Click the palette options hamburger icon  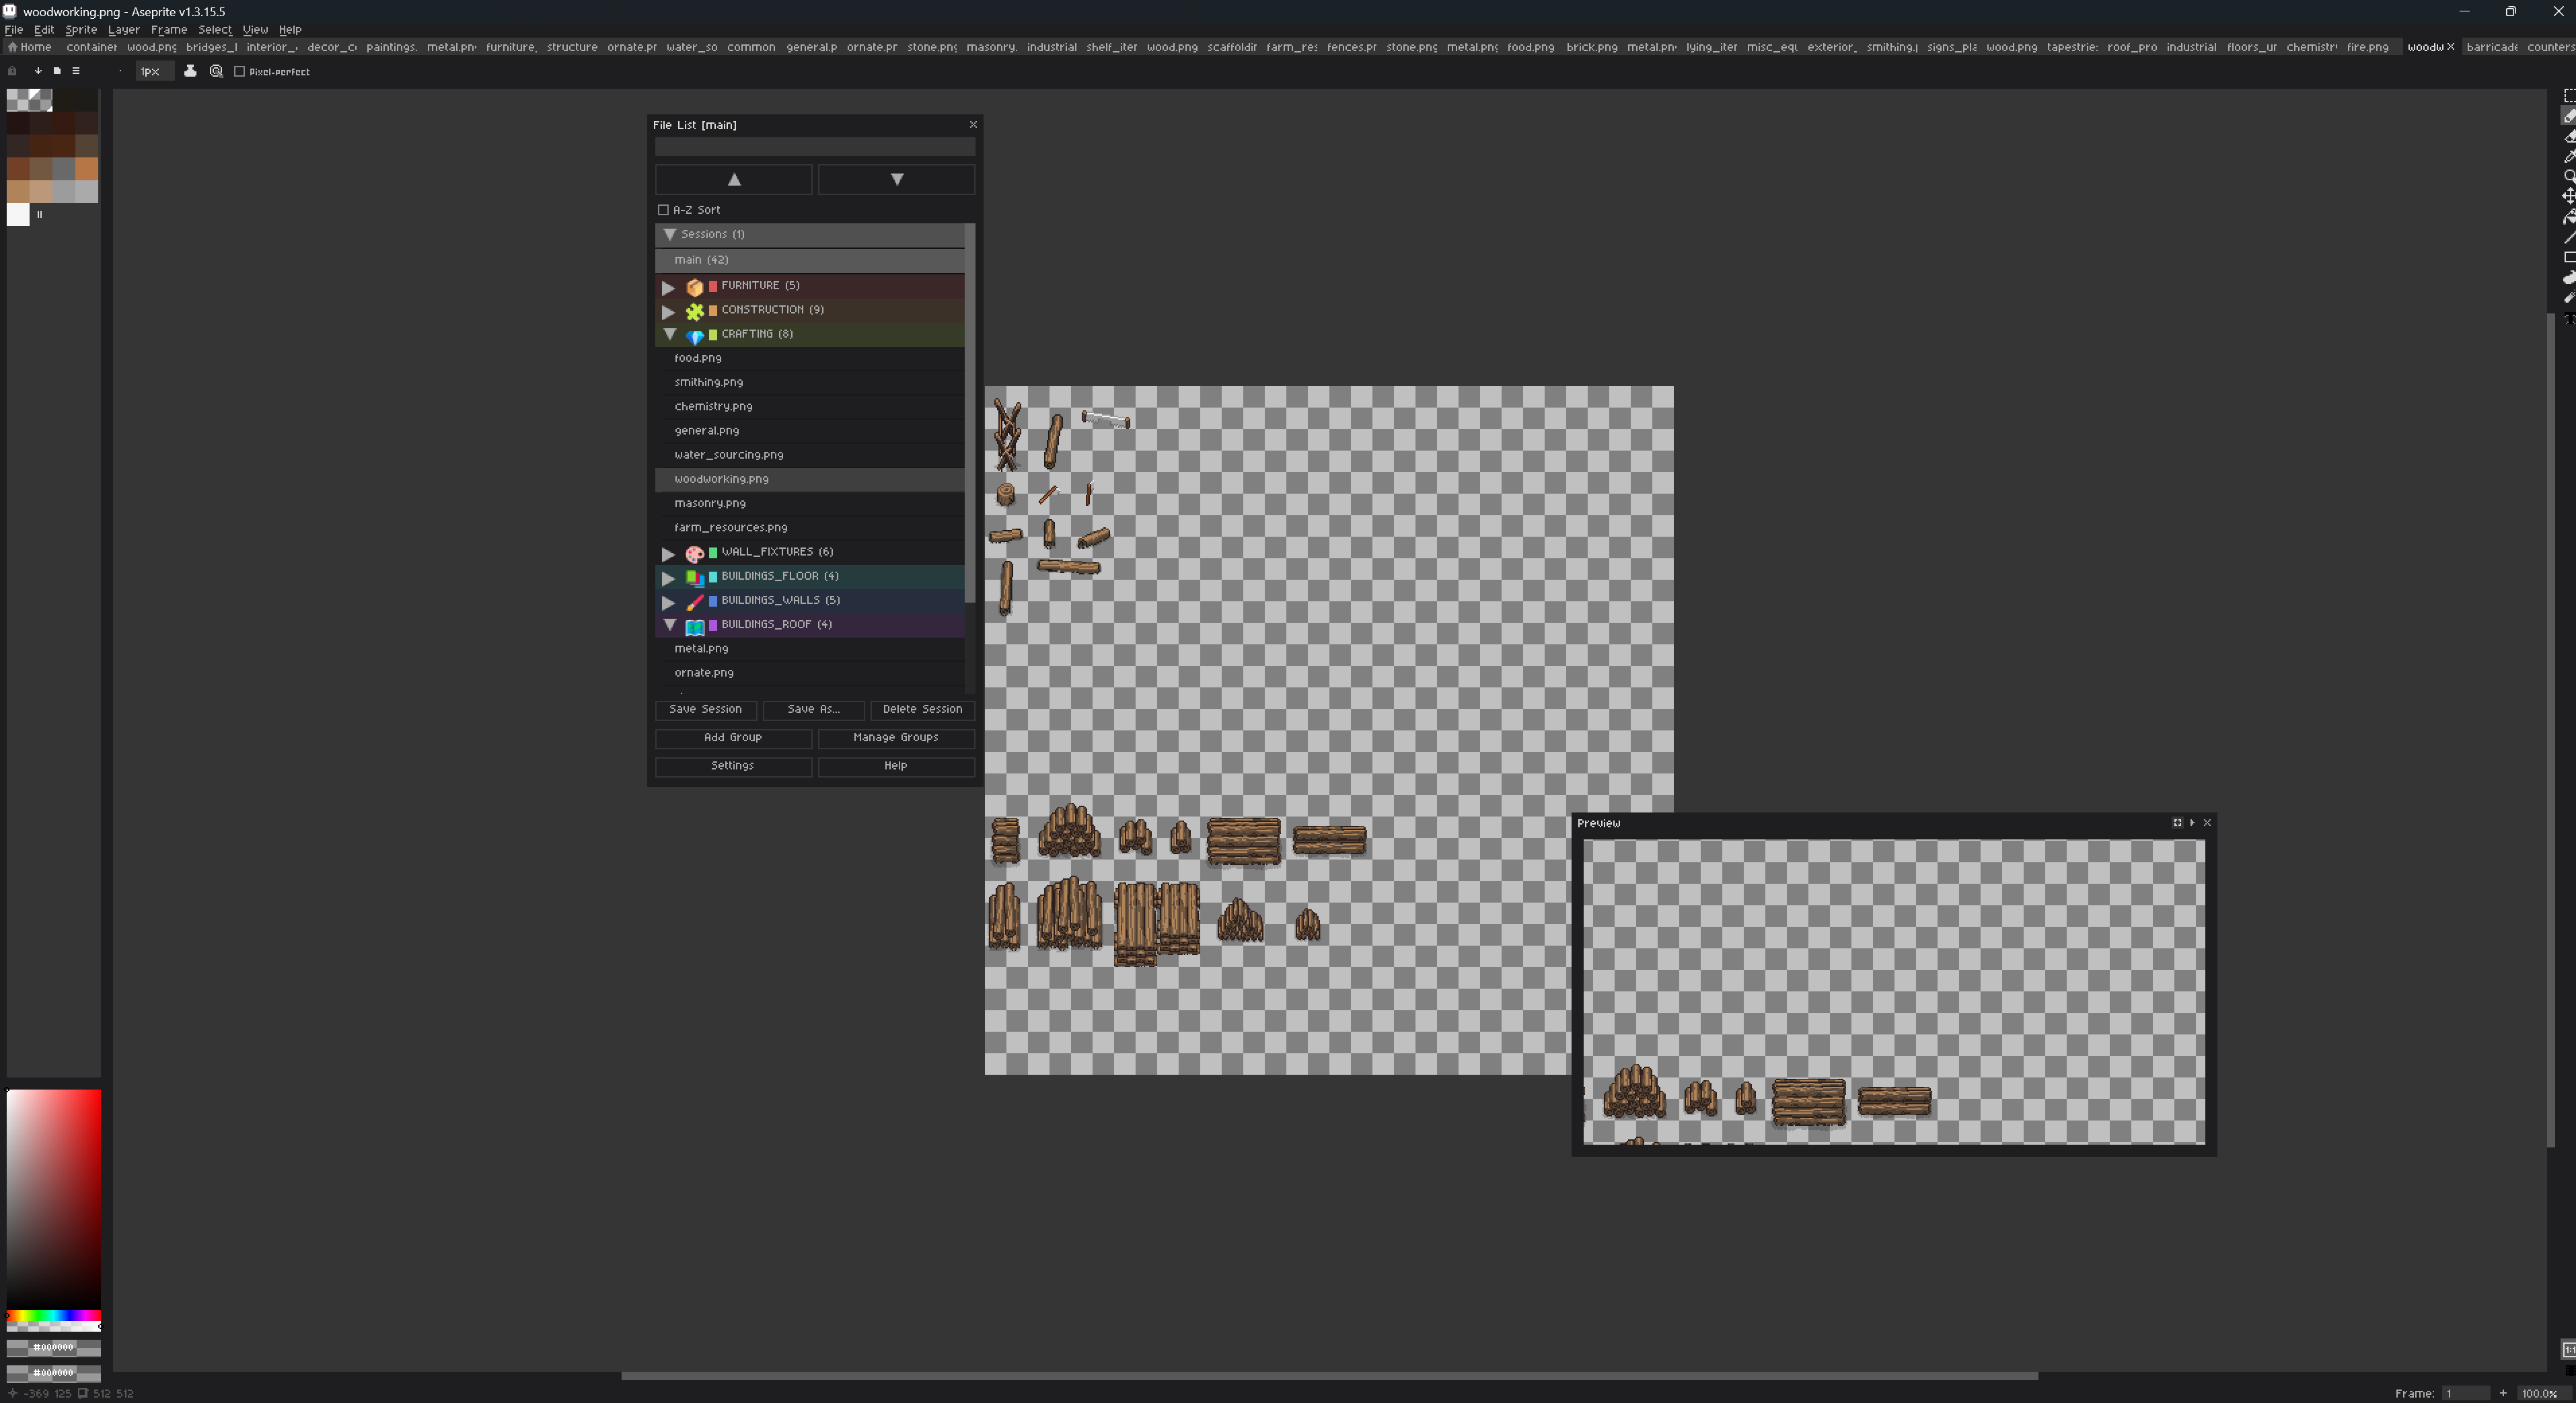click(x=76, y=71)
